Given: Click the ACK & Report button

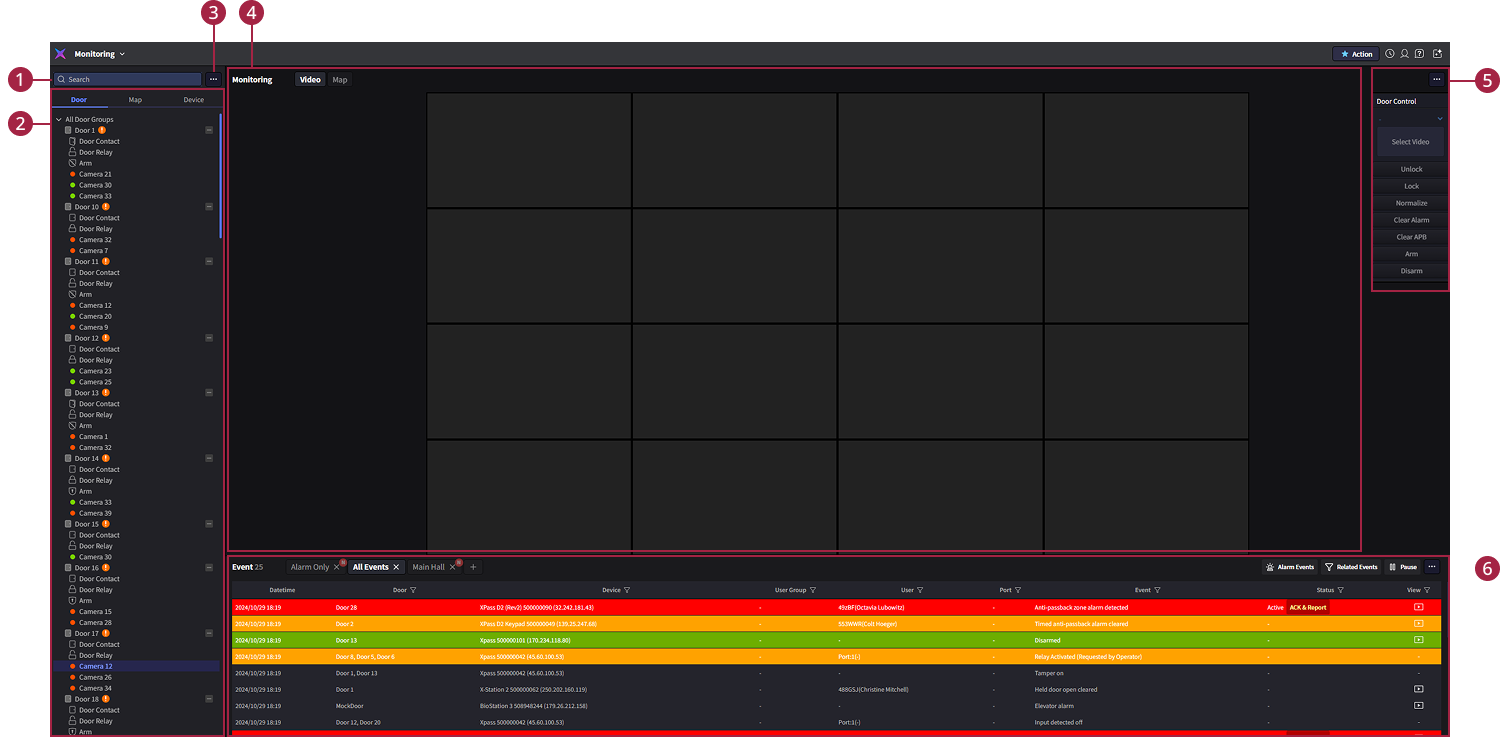Looking at the screenshot, I should click(1307, 607).
